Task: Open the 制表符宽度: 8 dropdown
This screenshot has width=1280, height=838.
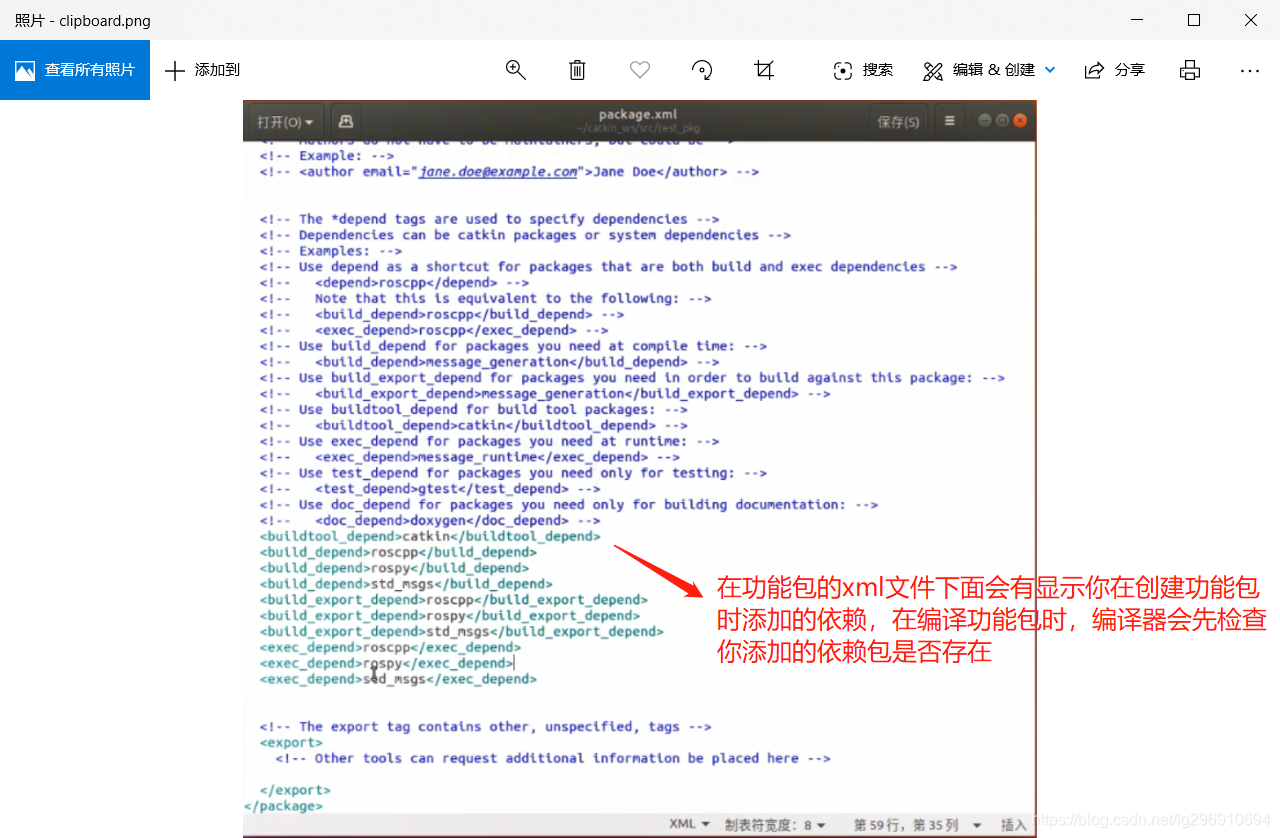Action: [775, 825]
